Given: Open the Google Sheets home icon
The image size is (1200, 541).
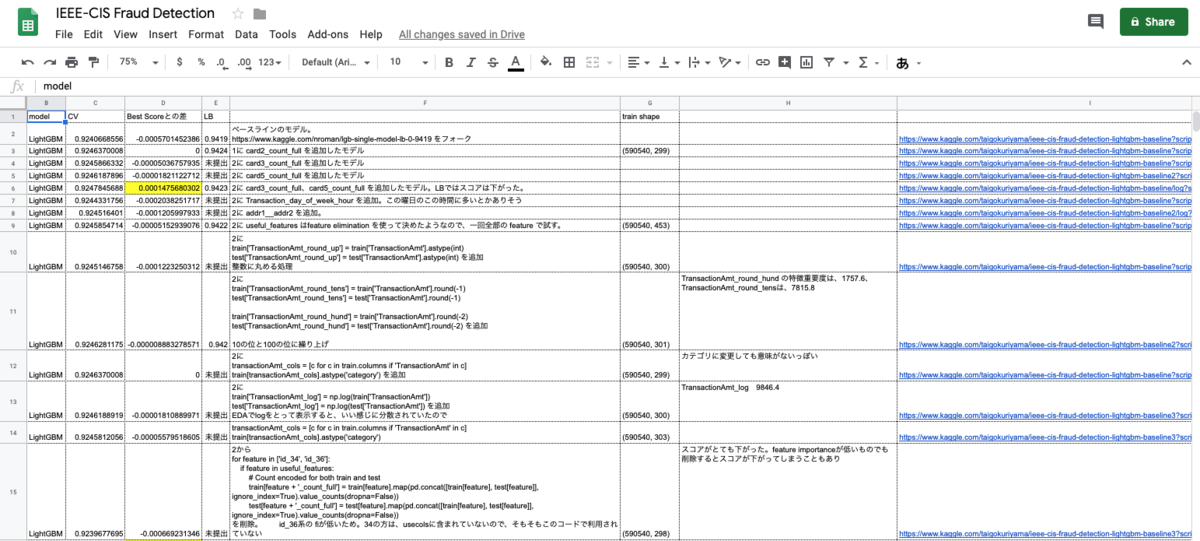Looking at the screenshot, I should [x=27, y=22].
